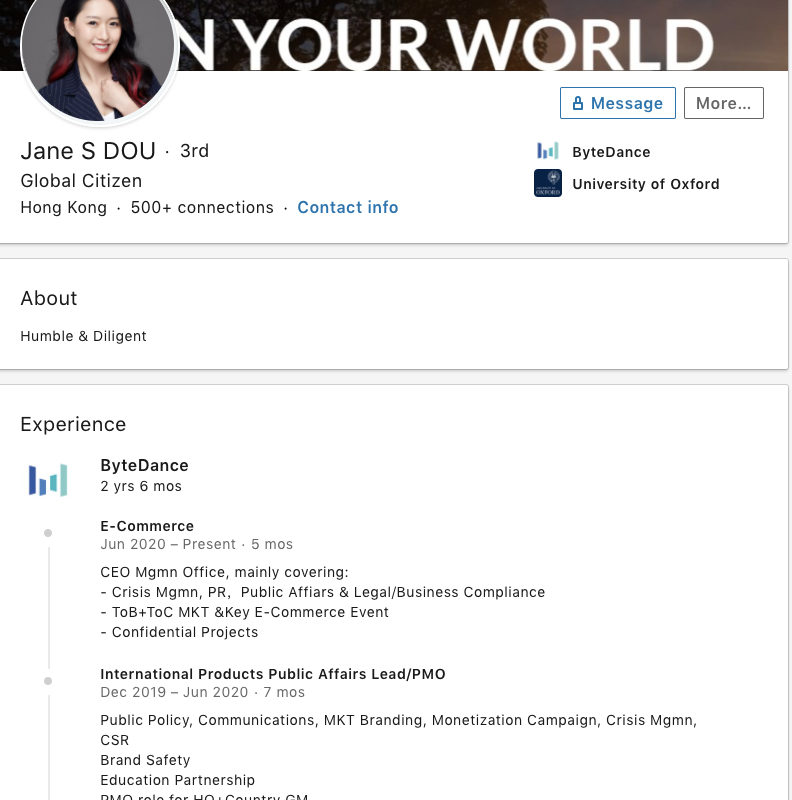The width and height of the screenshot is (792, 800).
Task: Click the ByteDance logo in the profile header
Action: 547,152
